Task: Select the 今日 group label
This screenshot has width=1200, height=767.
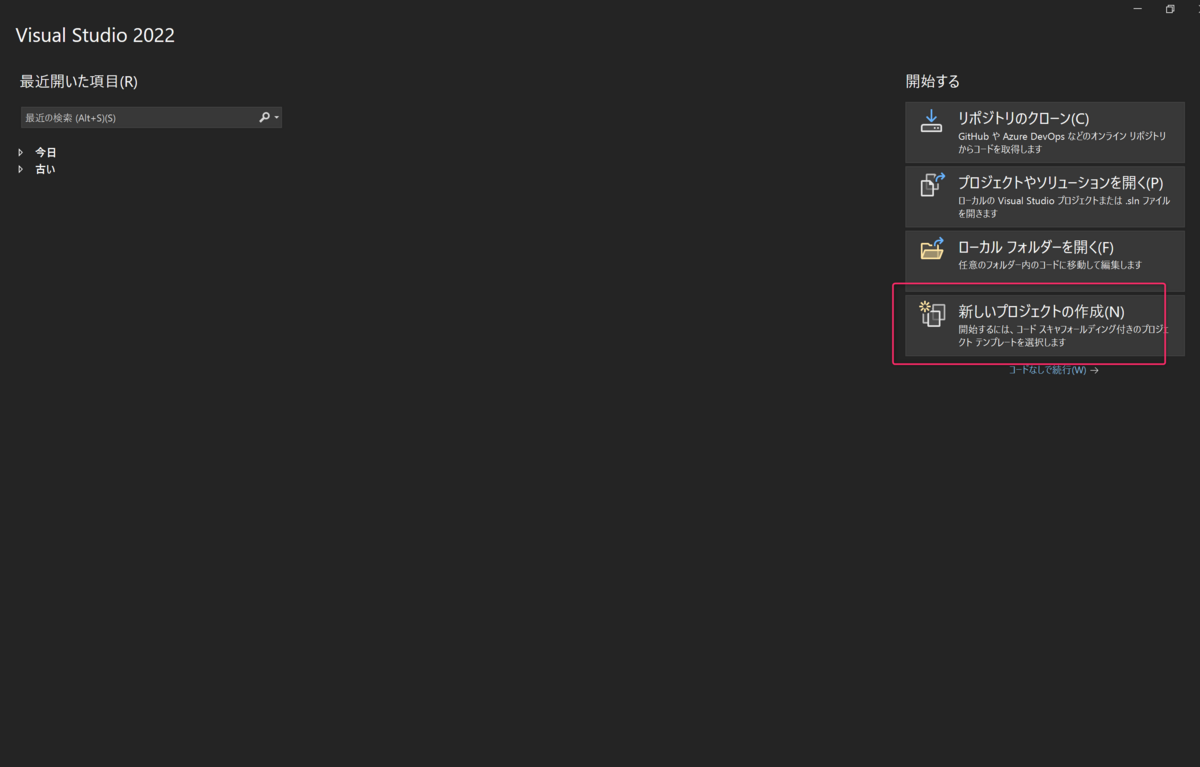Action: coord(46,152)
